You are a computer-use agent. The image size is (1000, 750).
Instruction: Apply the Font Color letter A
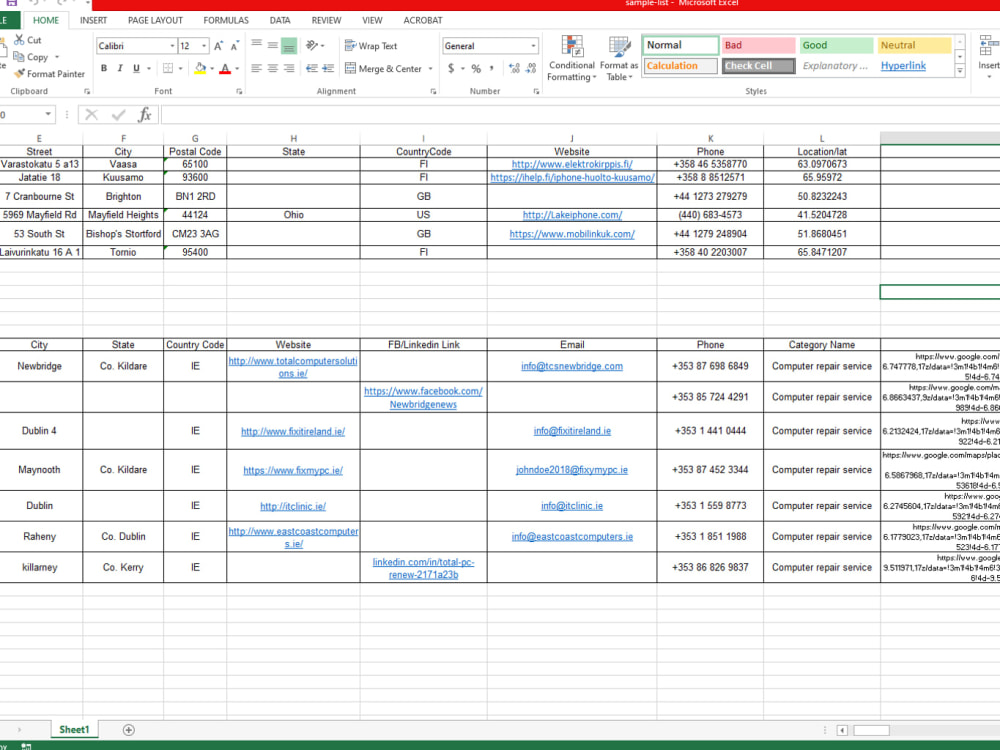coord(225,68)
